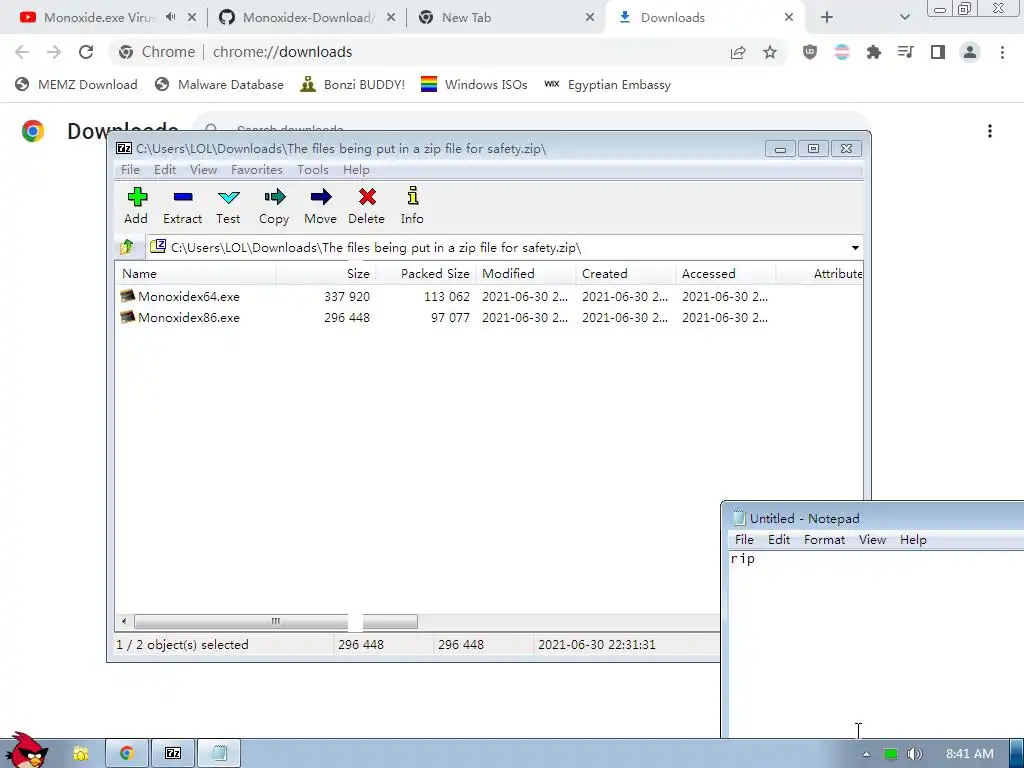Switch to Monoxidex-Download GitHub tab
1024x768 pixels.
pyautogui.click(x=307, y=18)
